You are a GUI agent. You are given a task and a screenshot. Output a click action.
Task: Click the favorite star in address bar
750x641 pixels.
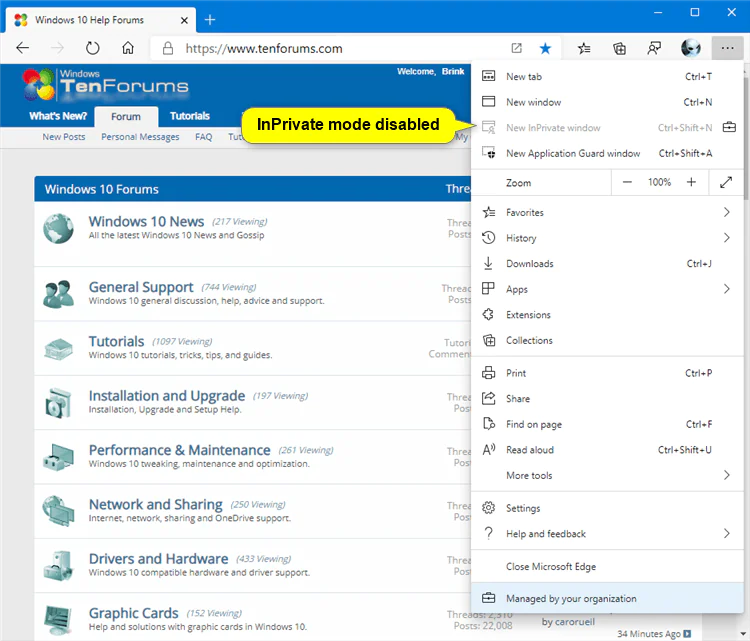click(545, 48)
